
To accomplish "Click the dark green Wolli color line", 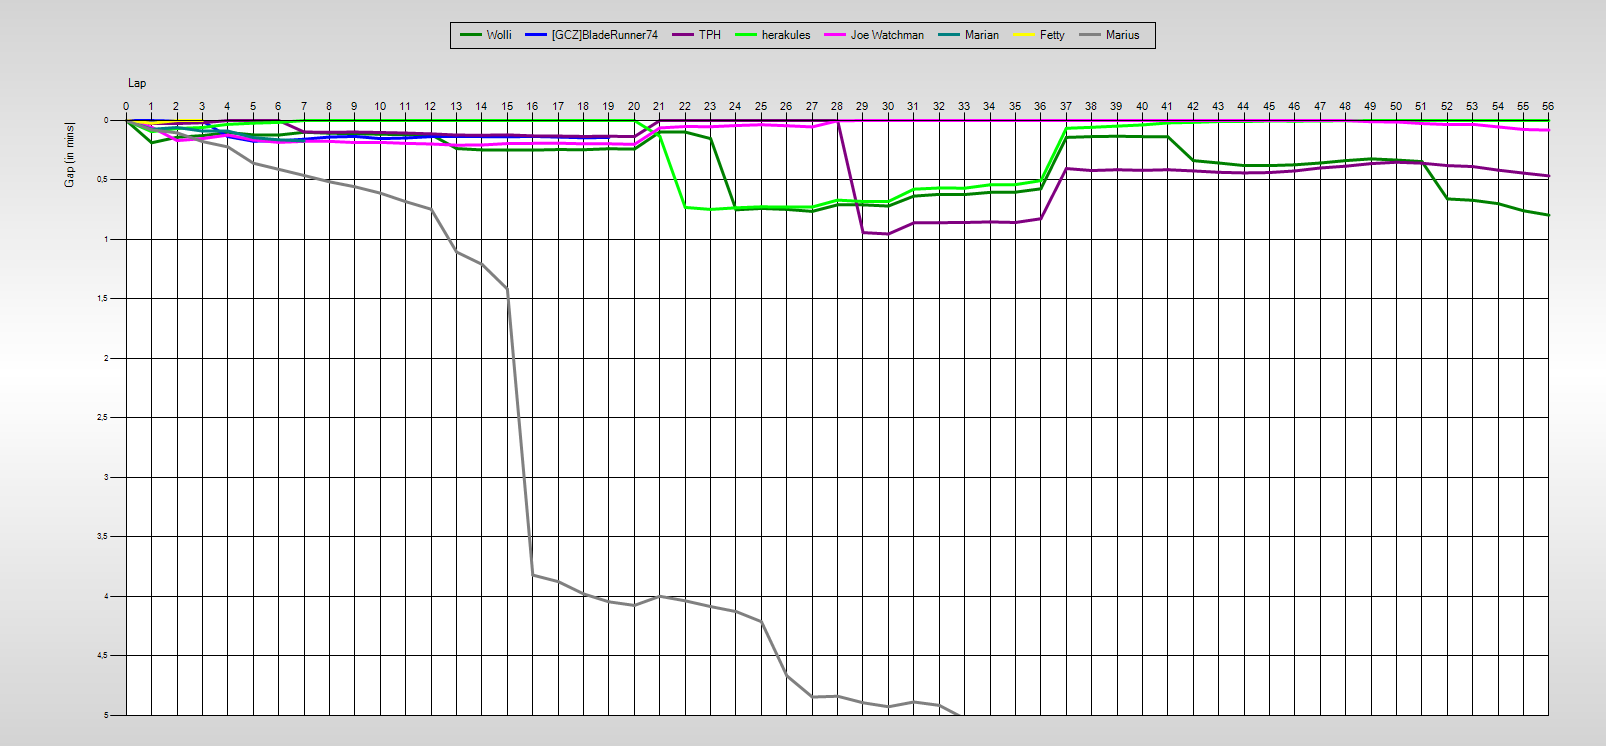I will click(471, 35).
